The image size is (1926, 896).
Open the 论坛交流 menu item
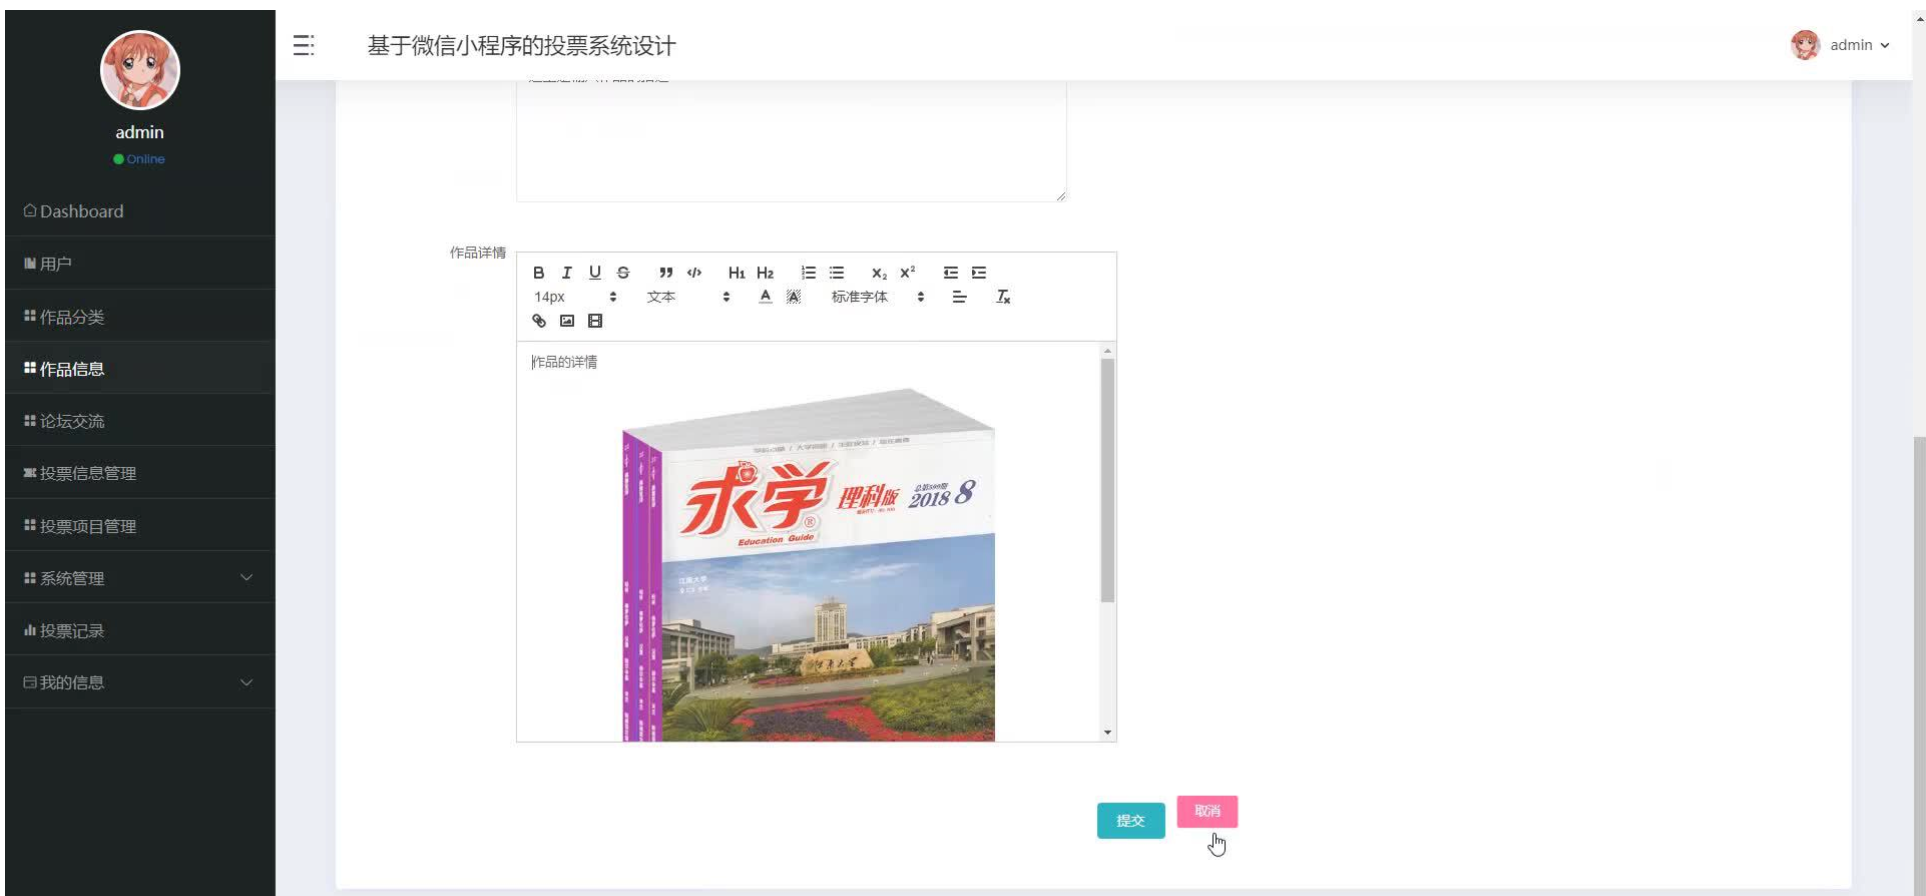(x=139, y=421)
